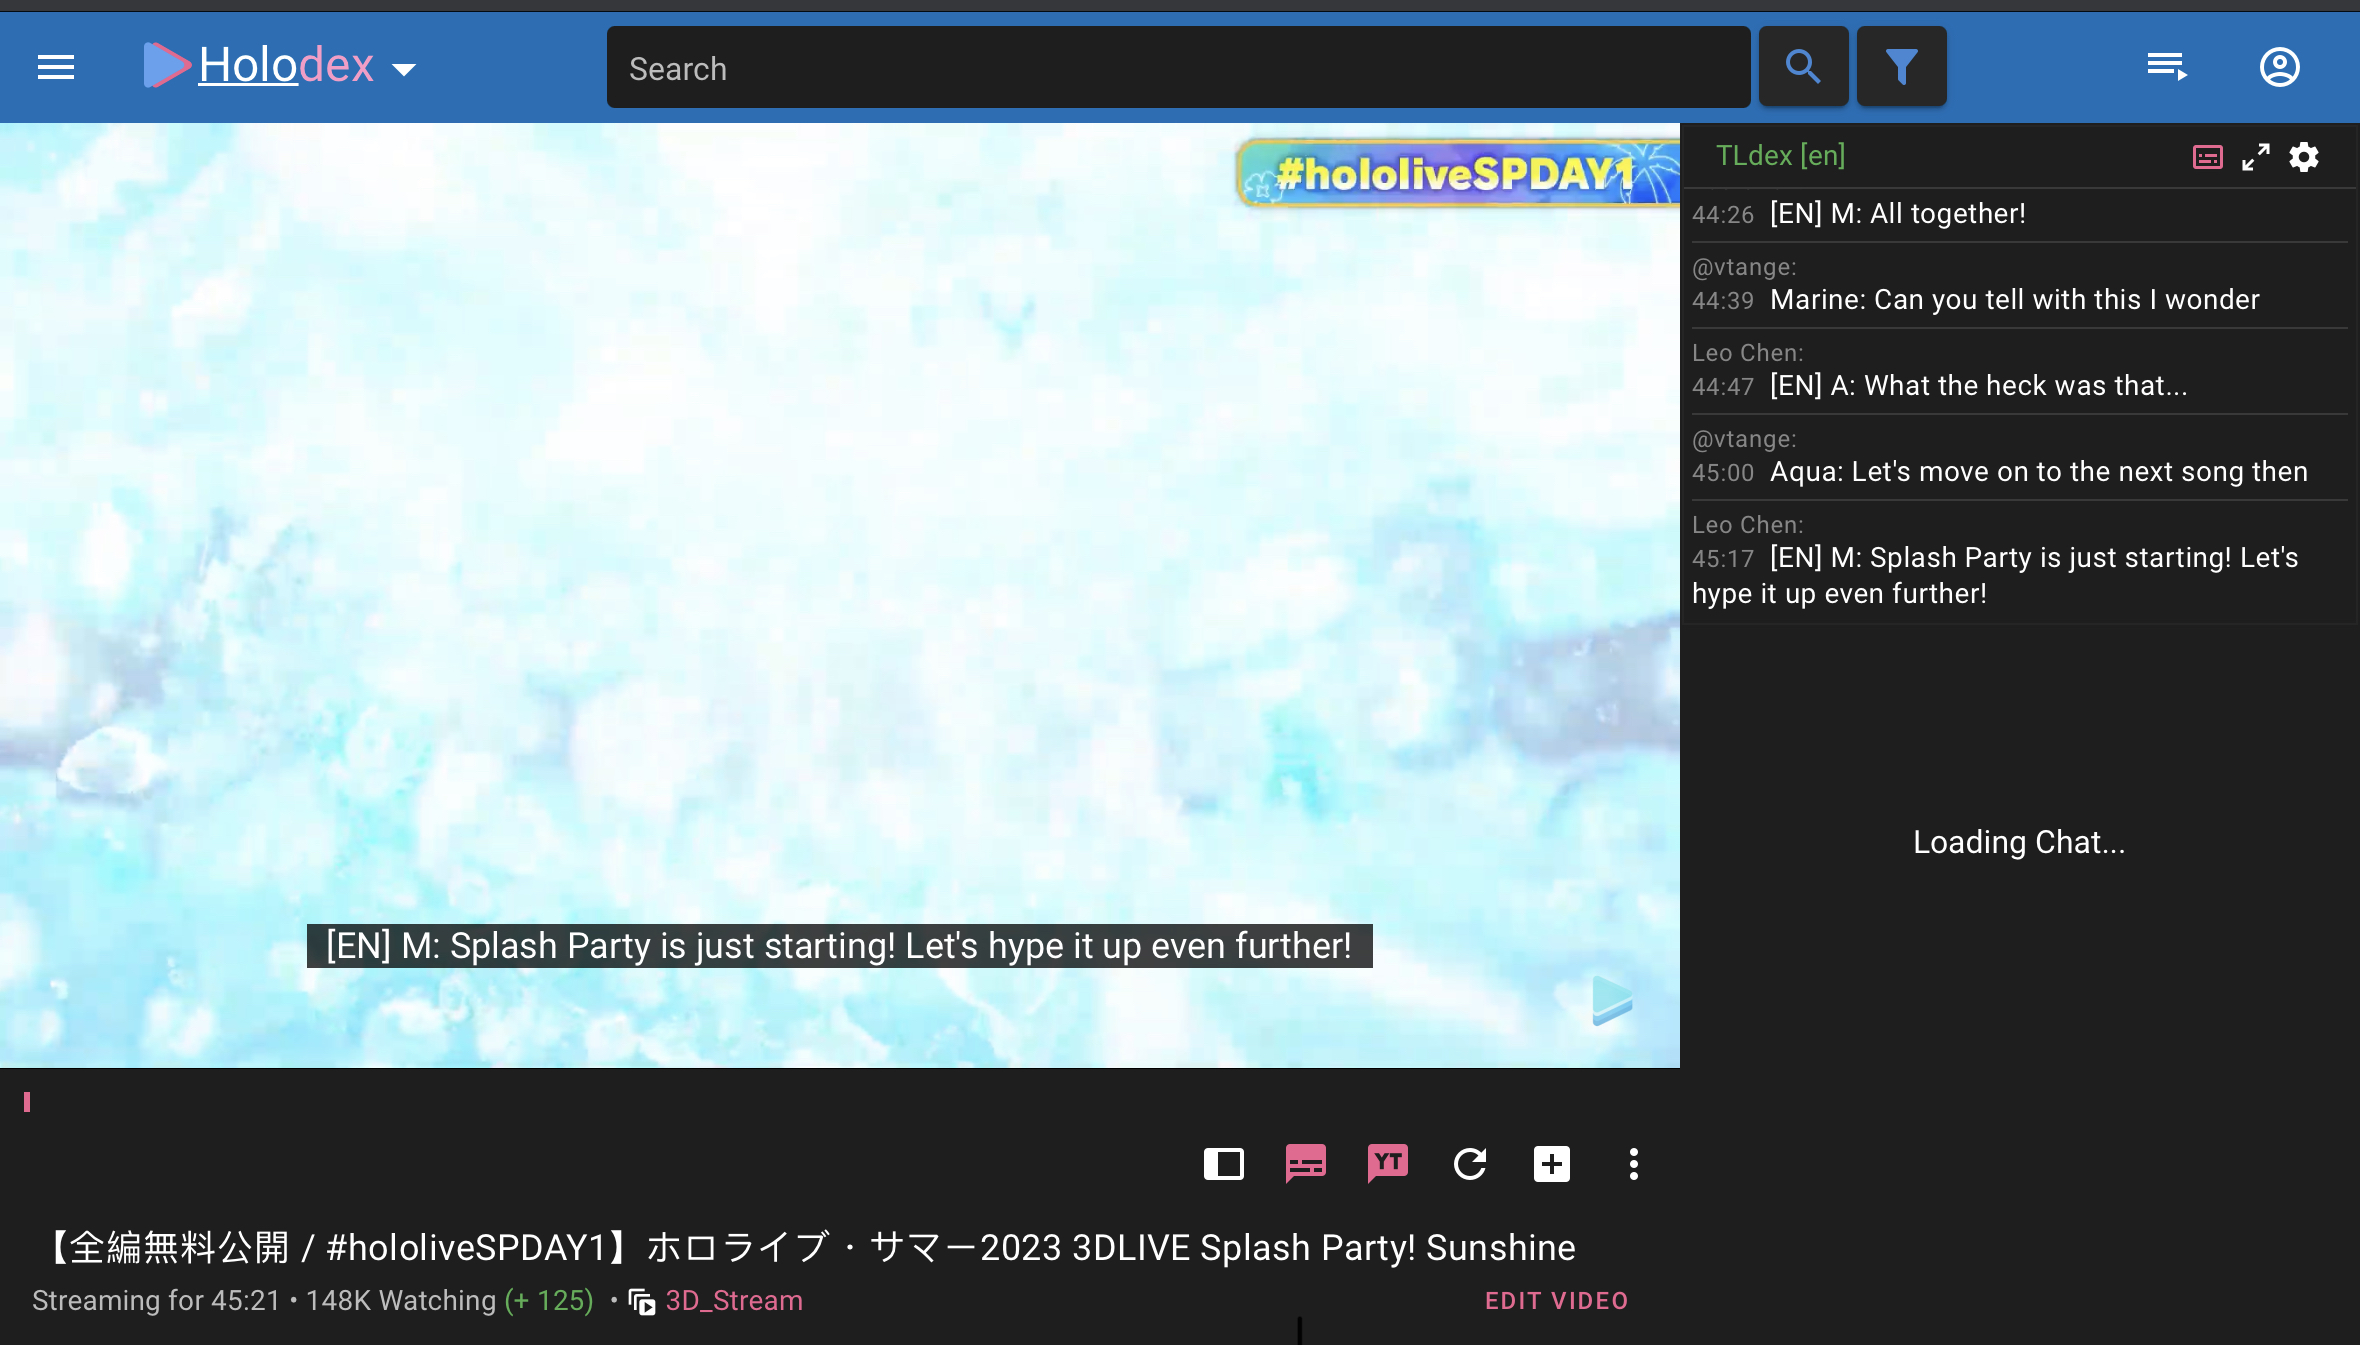Expand TLdex panel to fullscreen

click(2255, 157)
